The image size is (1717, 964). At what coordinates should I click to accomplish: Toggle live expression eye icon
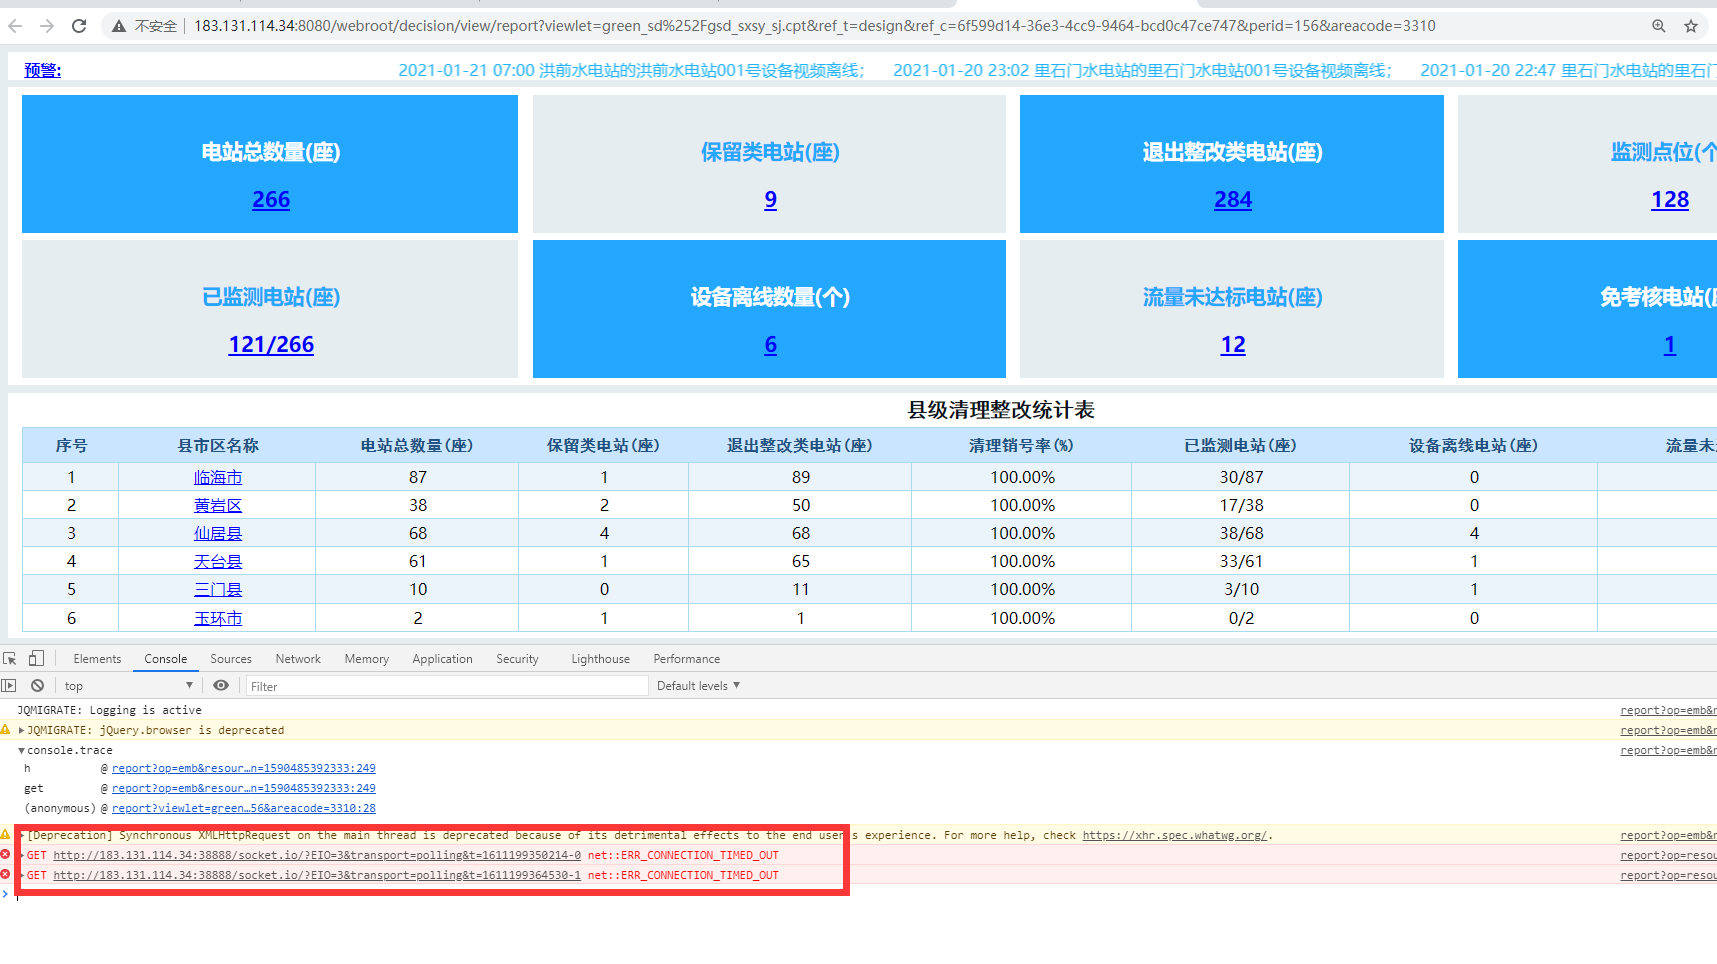click(221, 686)
